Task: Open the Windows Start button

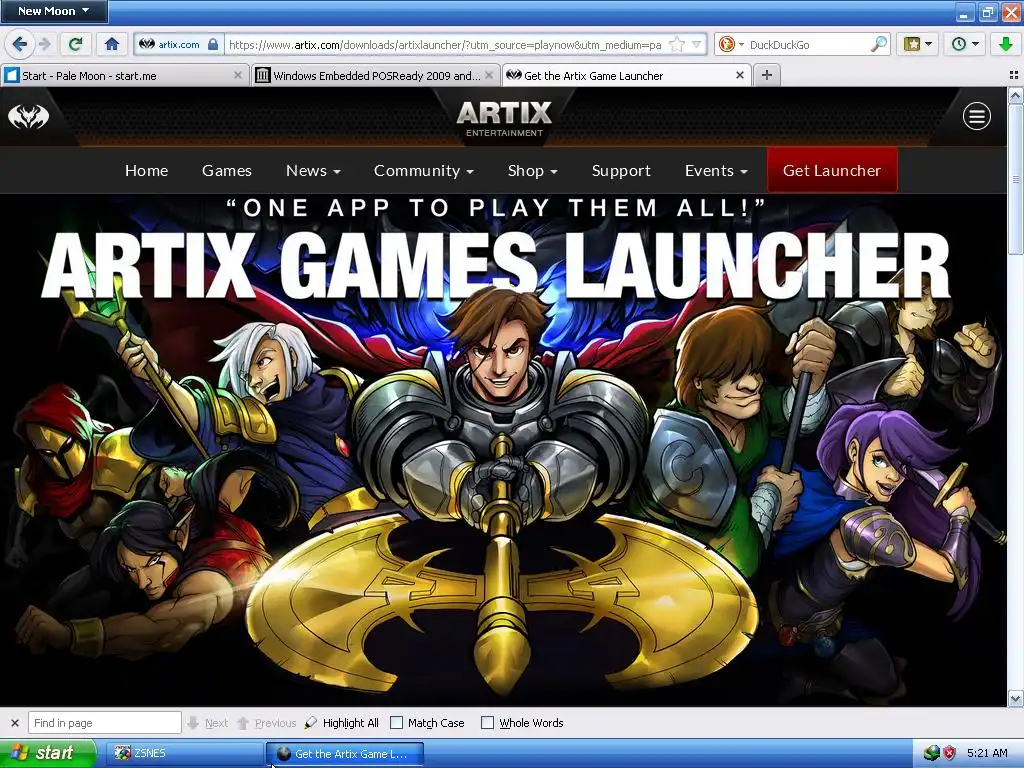Action: [48, 753]
